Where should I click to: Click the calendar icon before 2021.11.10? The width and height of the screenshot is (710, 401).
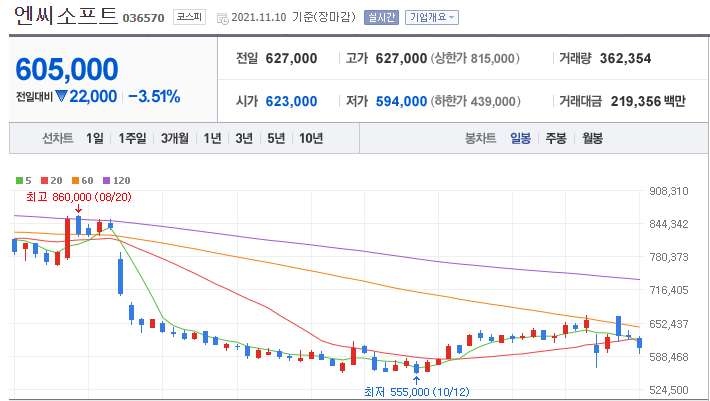click(x=222, y=19)
